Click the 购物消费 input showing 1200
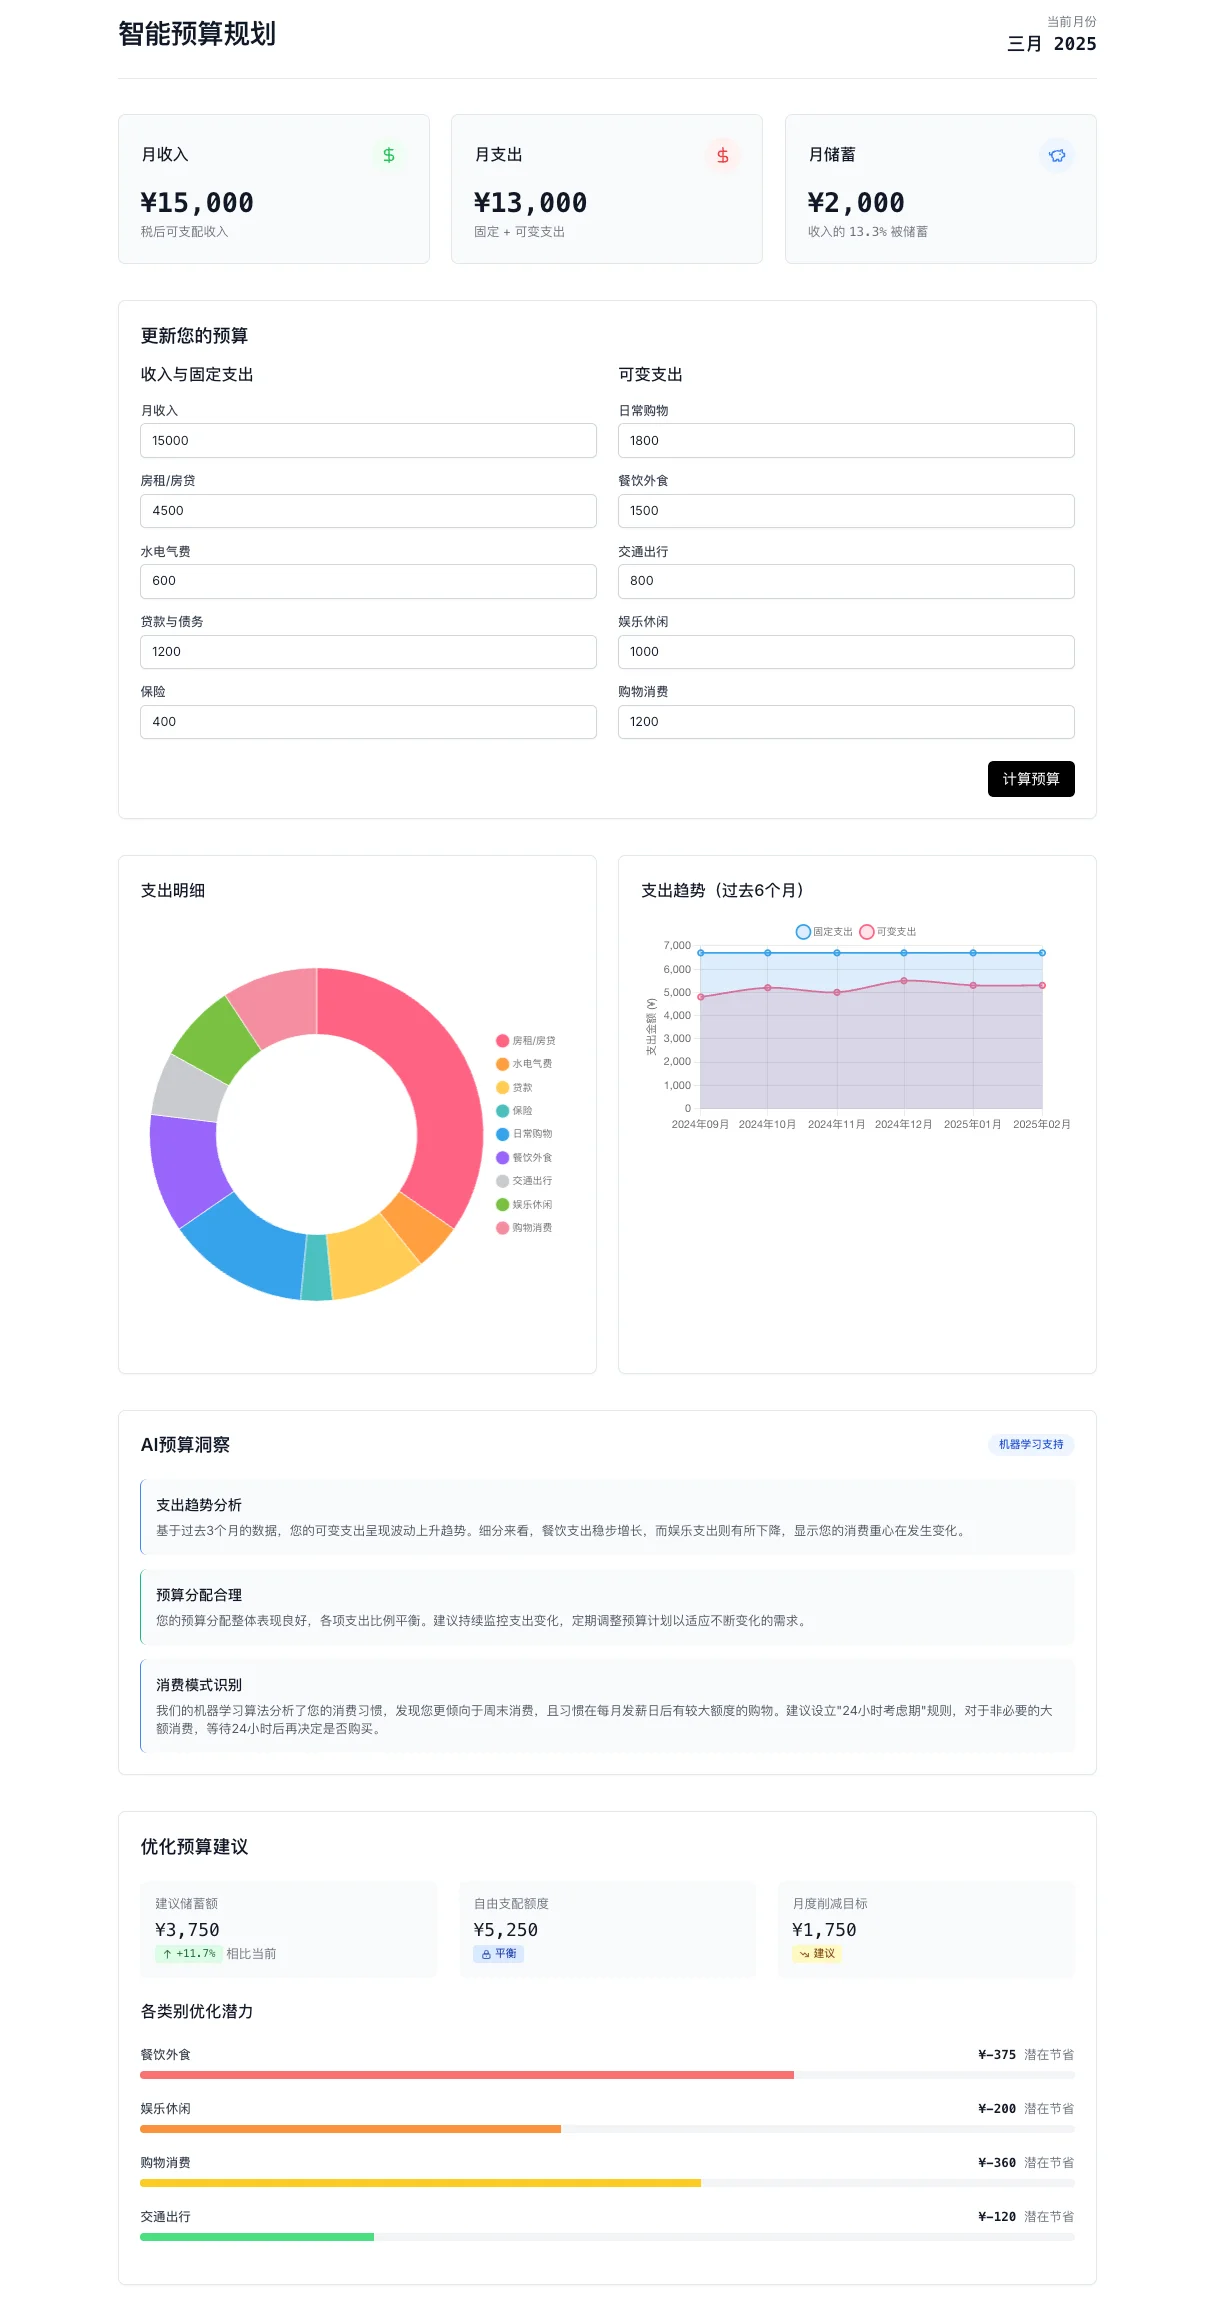The height and width of the screenshot is (2316, 1229). (x=845, y=721)
